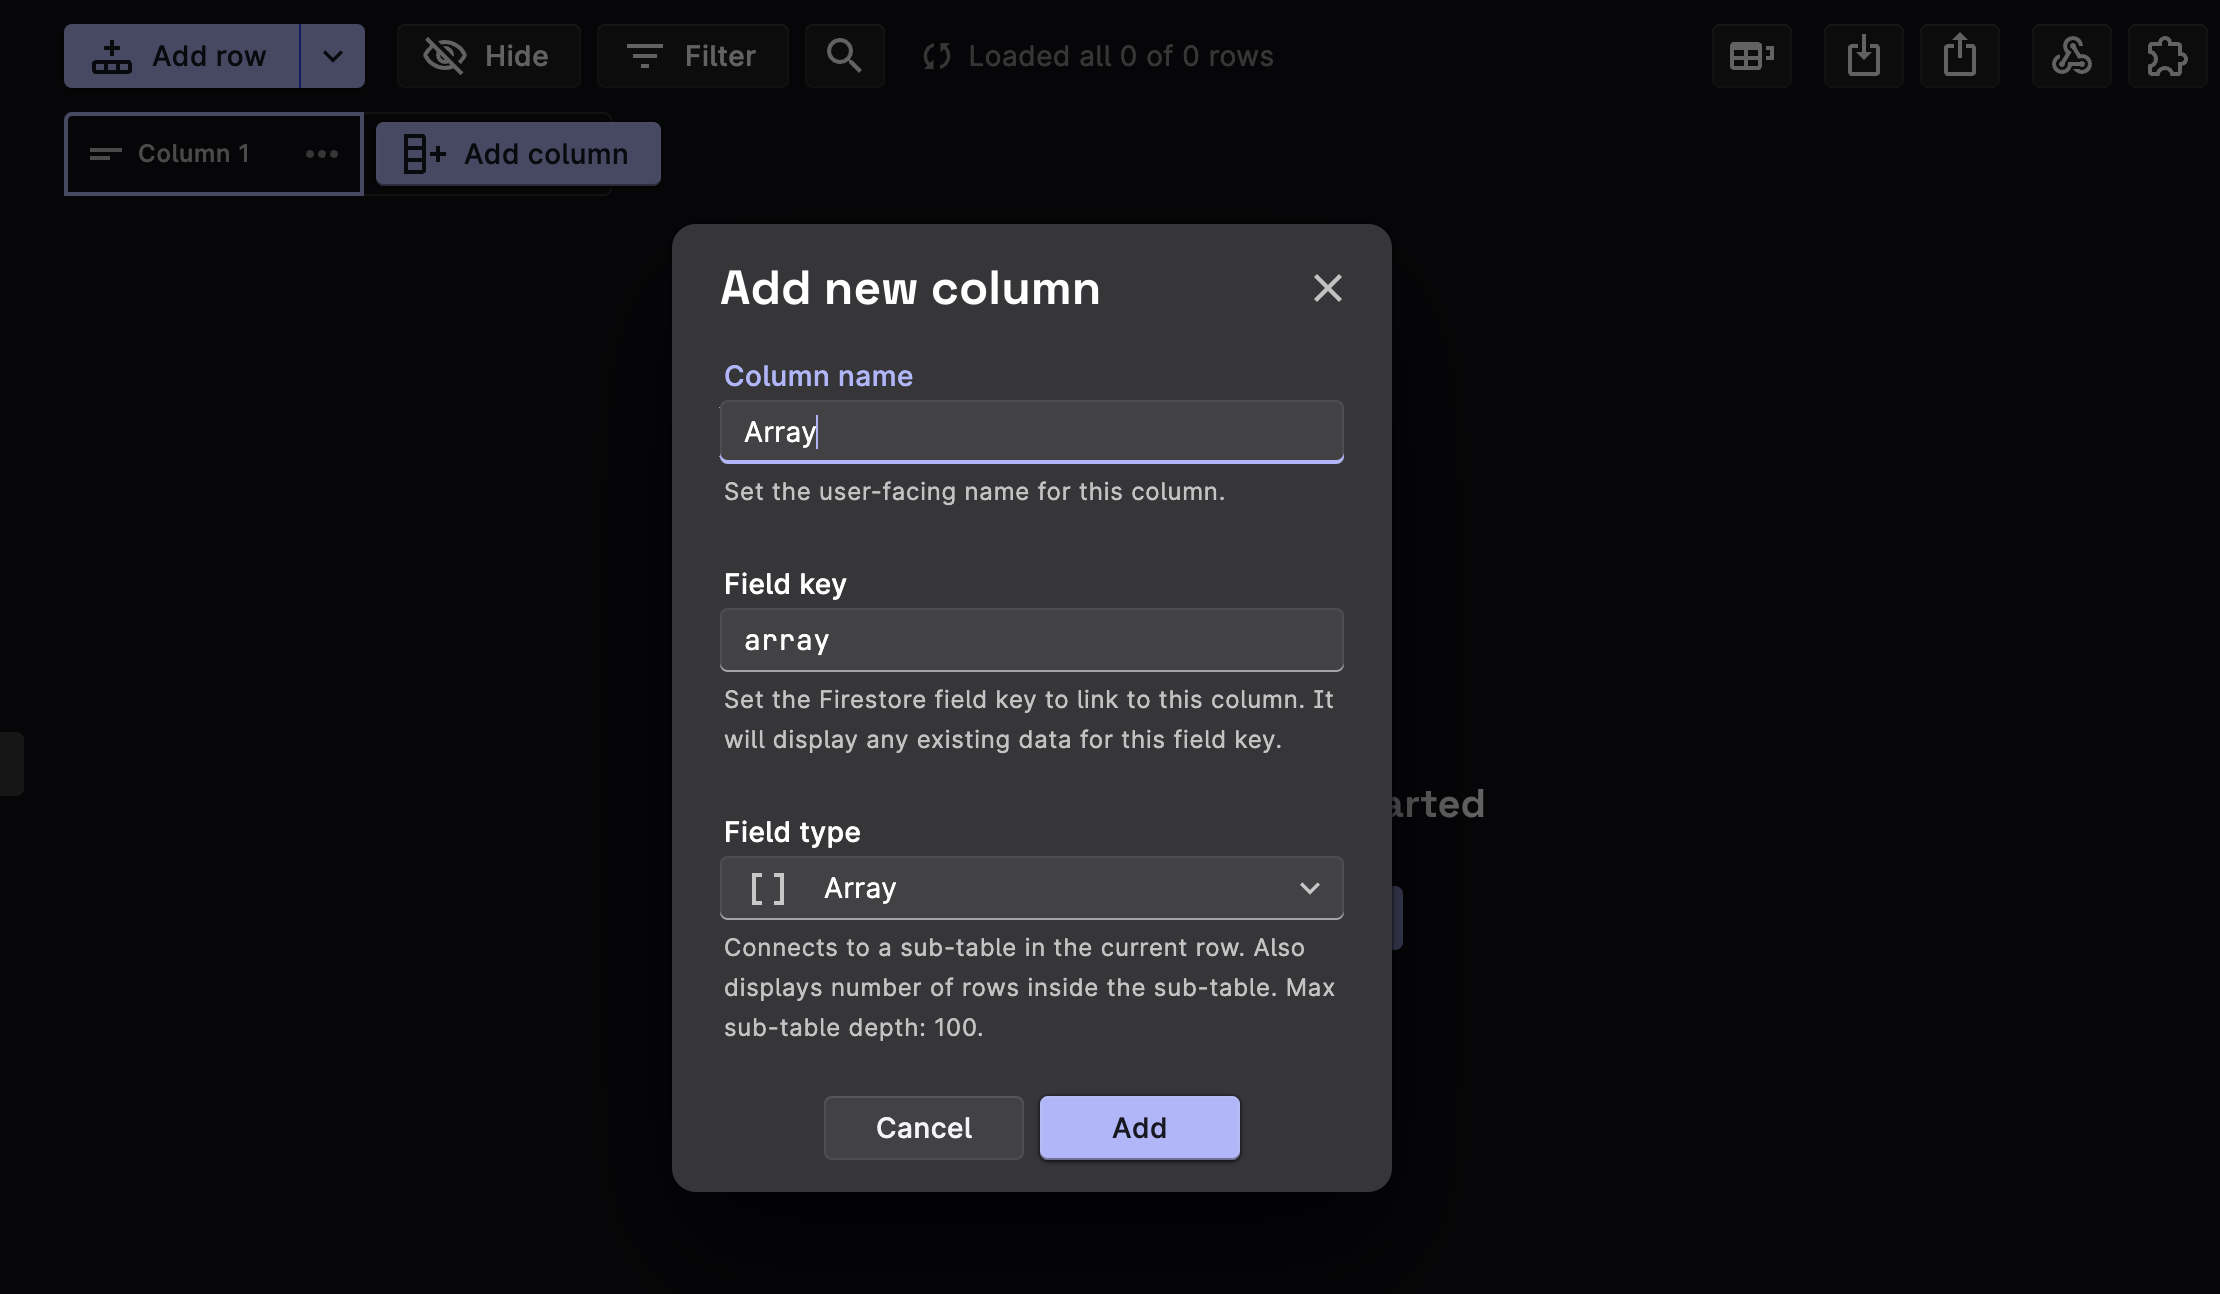Click into the Column name field
The width and height of the screenshot is (2220, 1294).
(x=1031, y=432)
